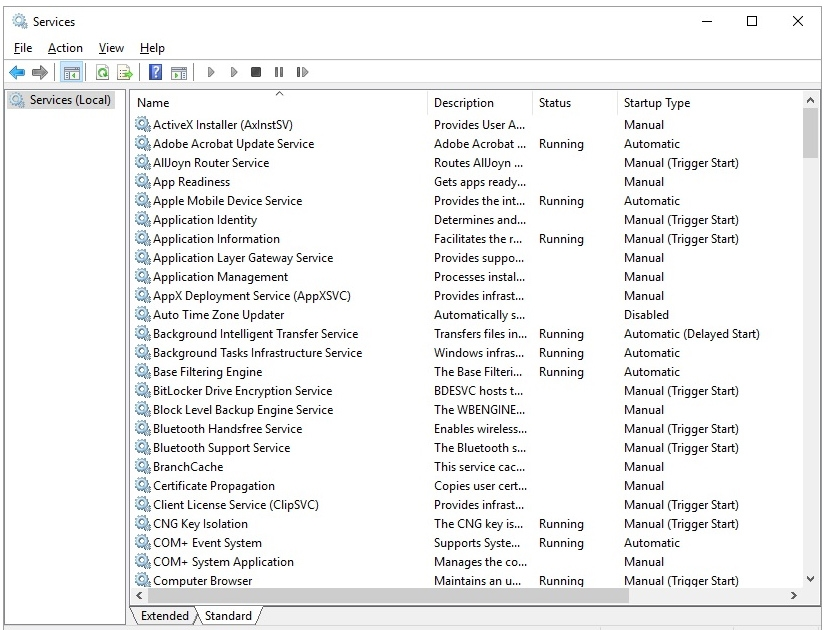Select the Bluetooth Handsfree Service row
The height and width of the screenshot is (630, 827).
(467, 428)
